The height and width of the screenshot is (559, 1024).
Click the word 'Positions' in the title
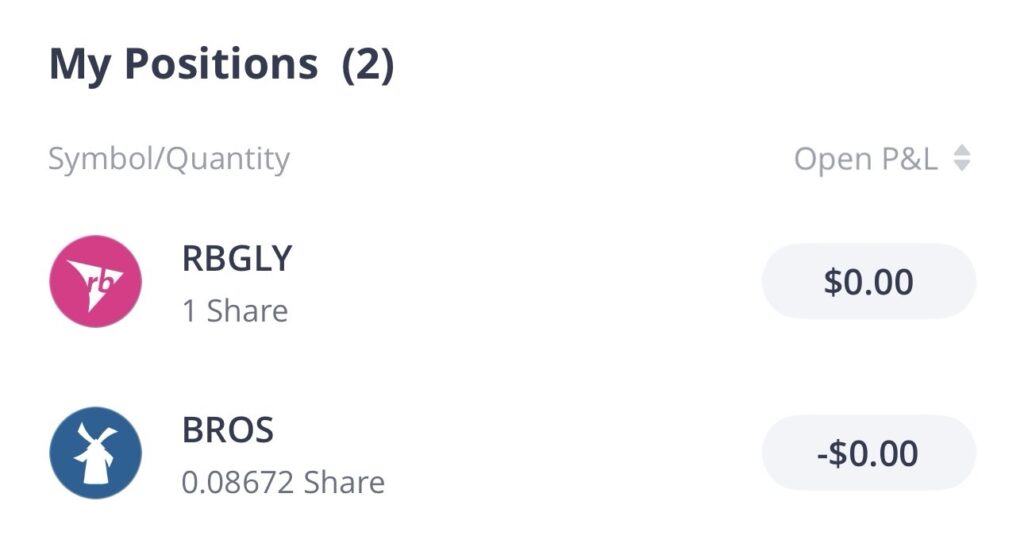[221, 65]
